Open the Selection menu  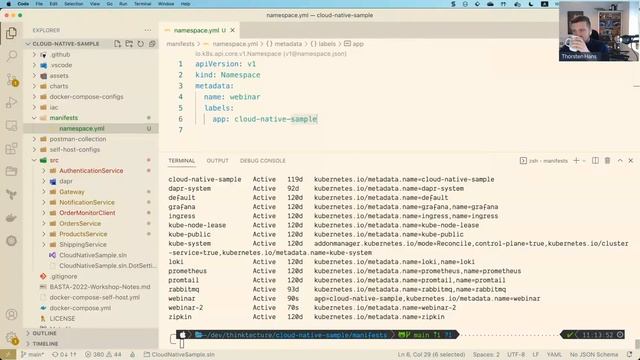(73, 4)
